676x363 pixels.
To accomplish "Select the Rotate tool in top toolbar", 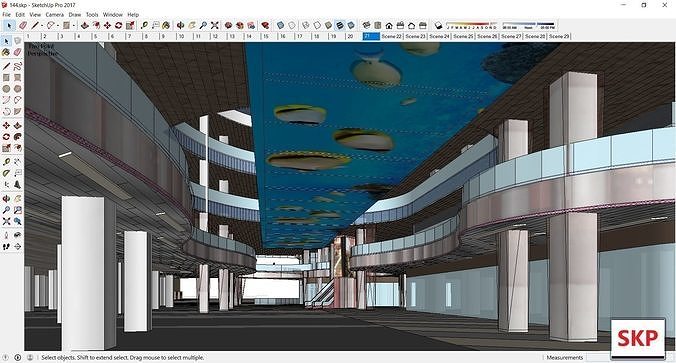I will [119, 25].
